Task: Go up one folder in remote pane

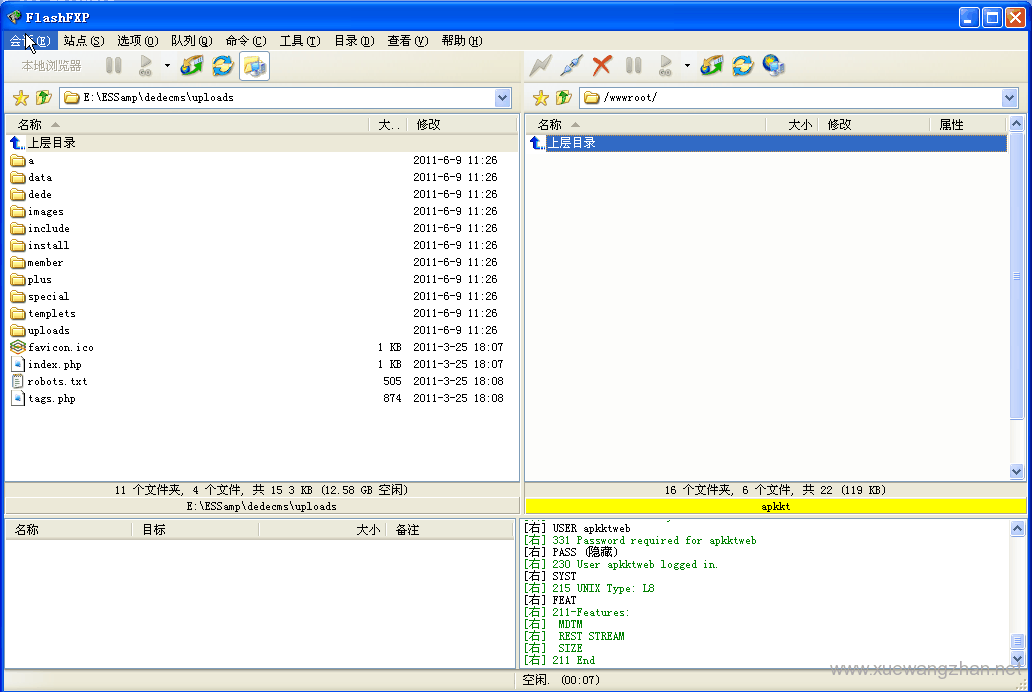Action: pyautogui.click(x=563, y=98)
